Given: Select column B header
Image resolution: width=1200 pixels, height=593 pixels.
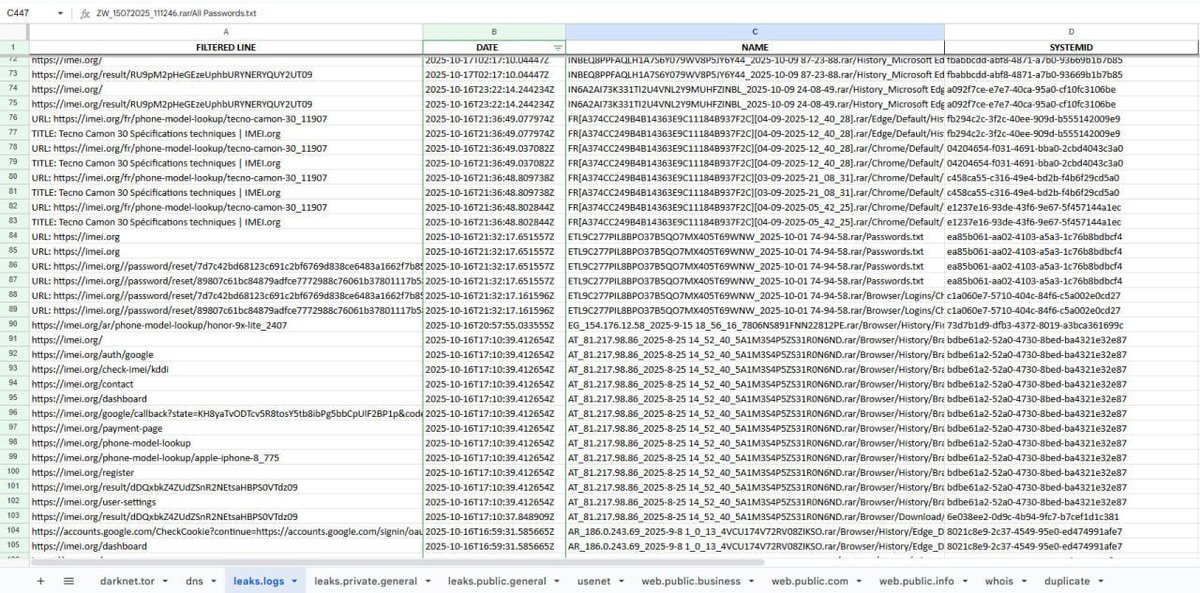Looking at the screenshot, I should tap(494, 32).
